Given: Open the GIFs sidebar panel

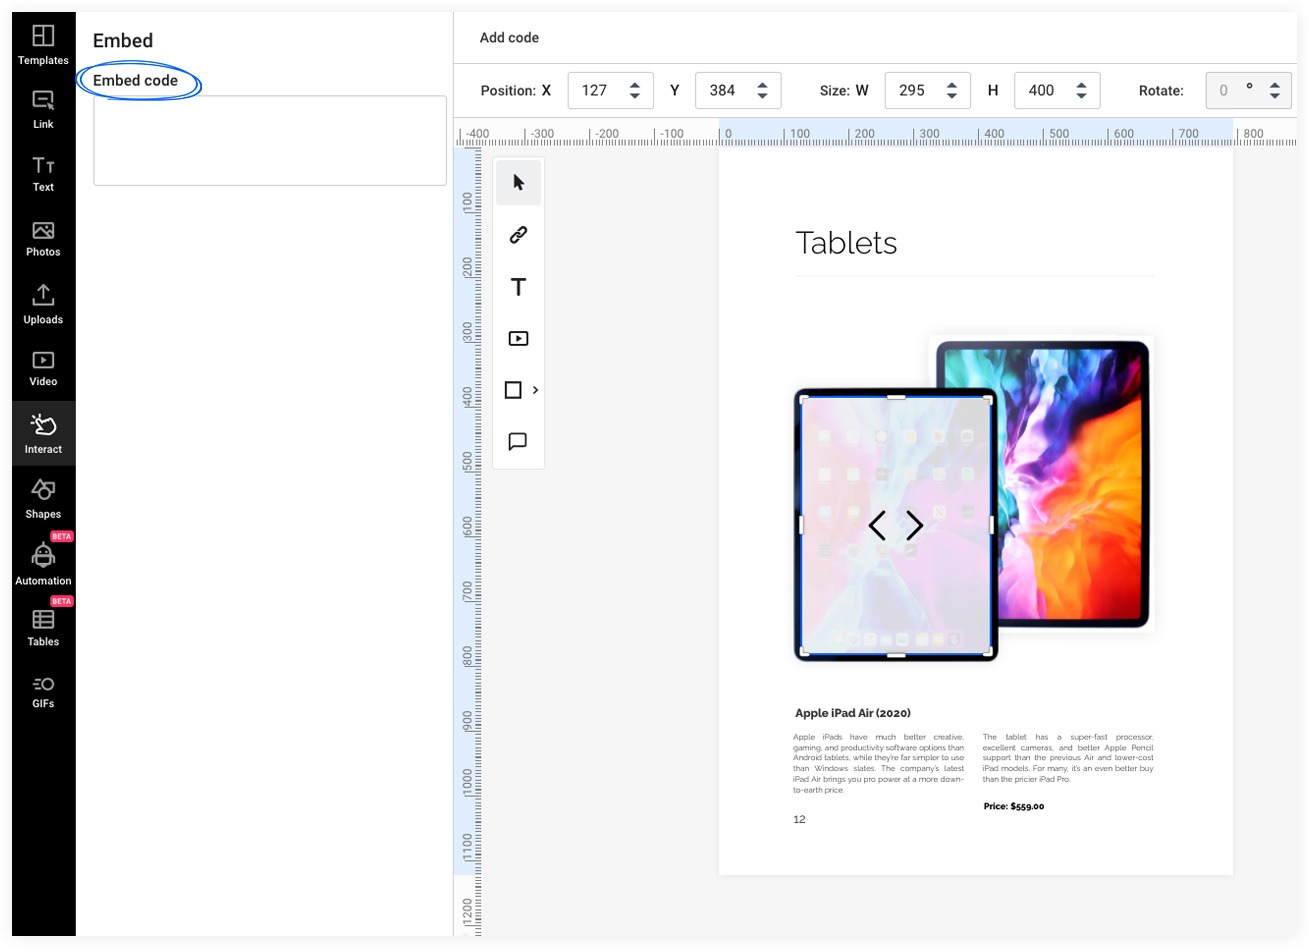Looking at the screenshot, I should (x=43, y=691).
